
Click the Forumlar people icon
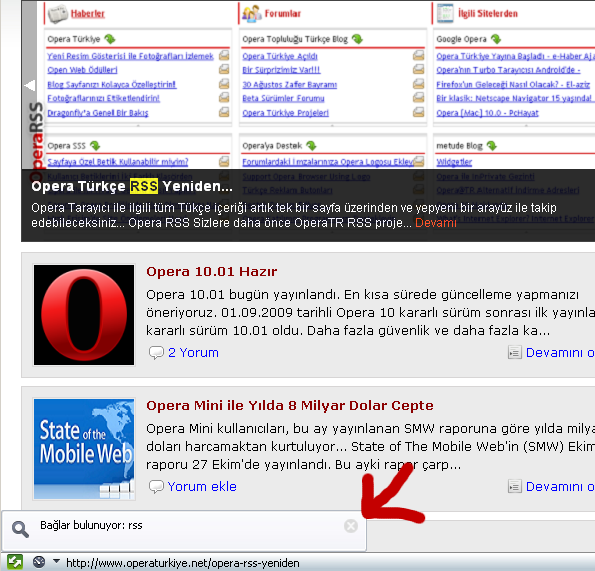[252, 14]
